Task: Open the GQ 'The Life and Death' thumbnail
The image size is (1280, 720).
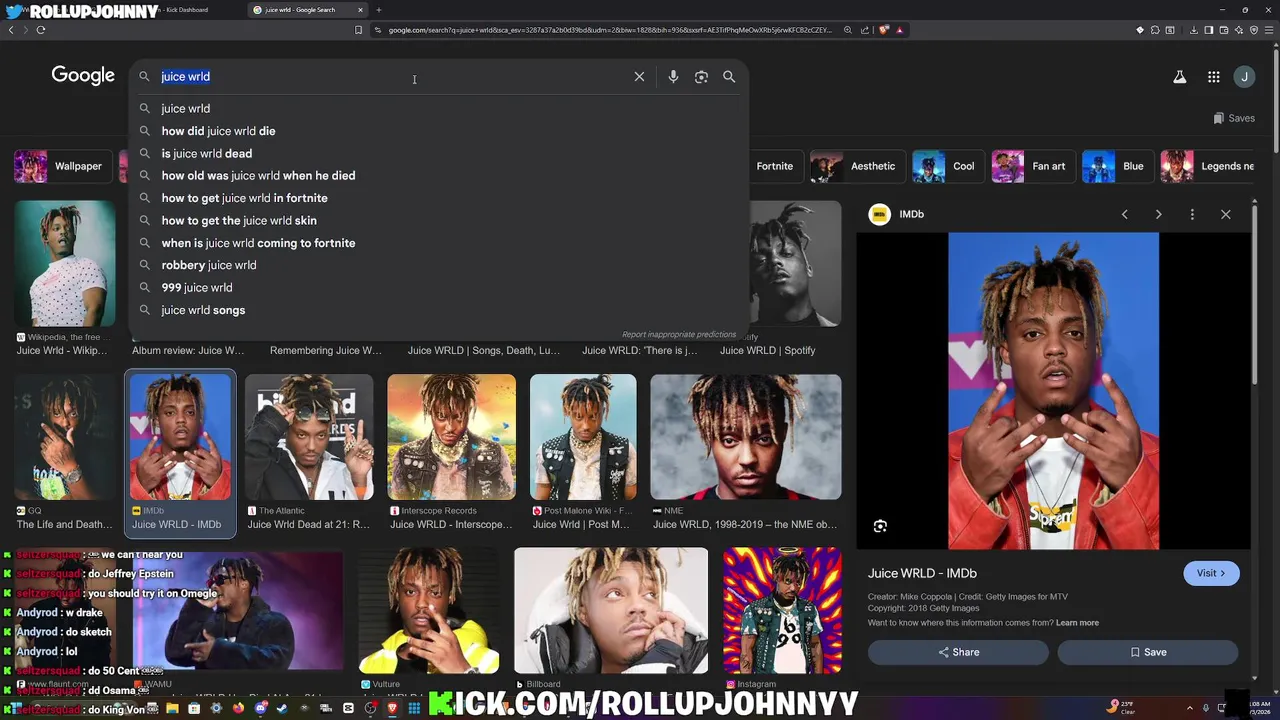Action: [x=65, y=437]
